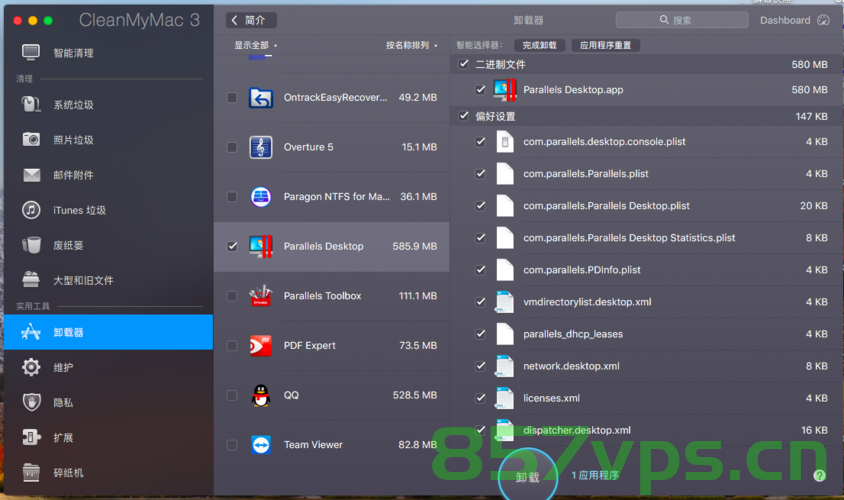844x500 pixels.
Task: Select the Parallels Toolbox row name
Action: coord(322,295)
